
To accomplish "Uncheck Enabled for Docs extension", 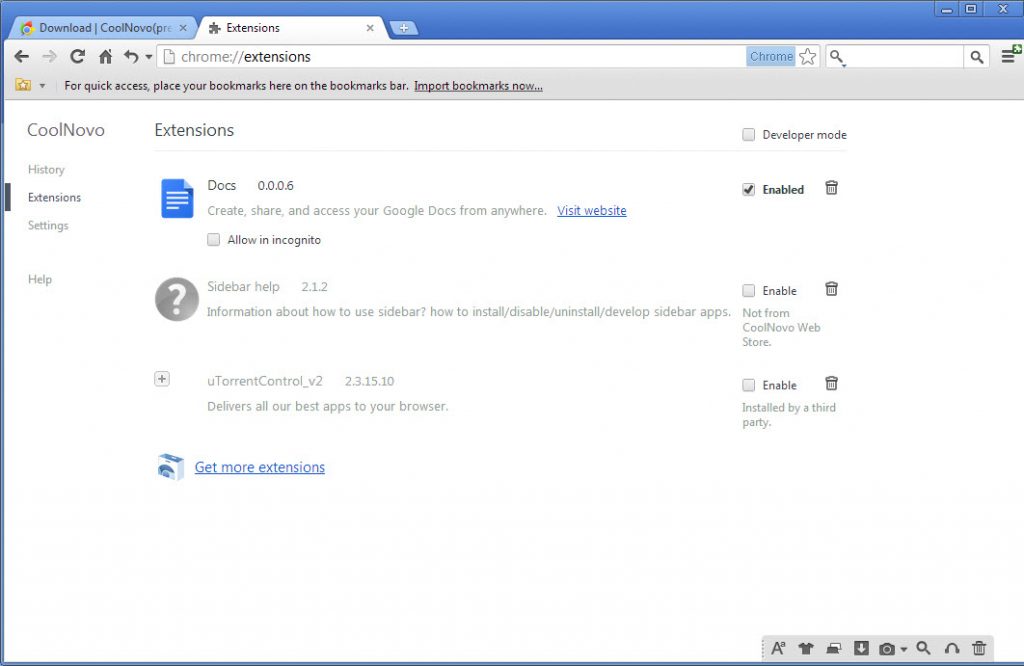I will [748, 189].
